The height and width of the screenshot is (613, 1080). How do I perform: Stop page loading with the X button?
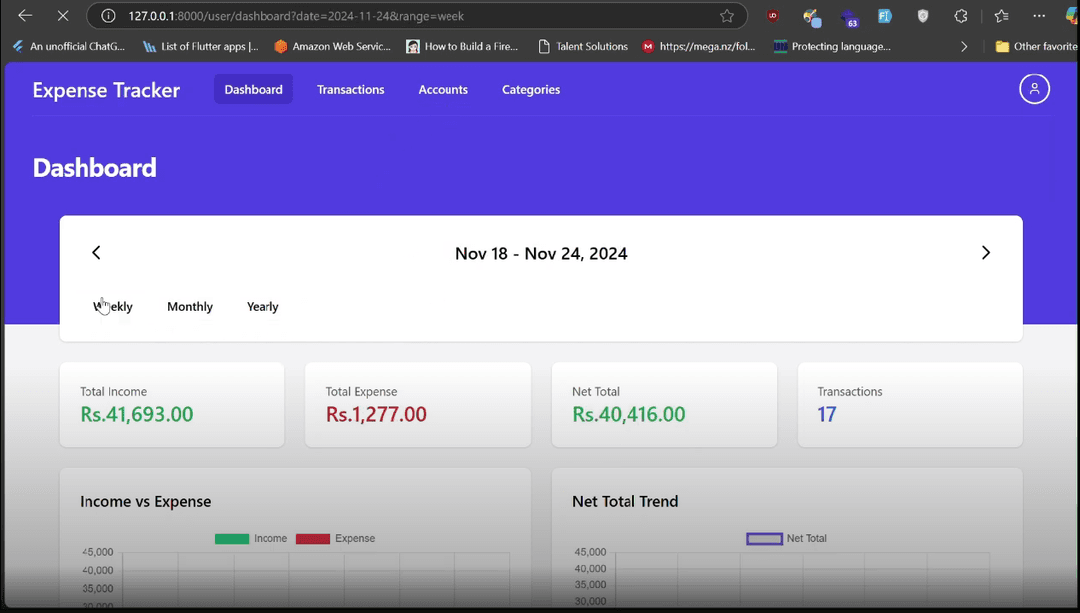62,16
